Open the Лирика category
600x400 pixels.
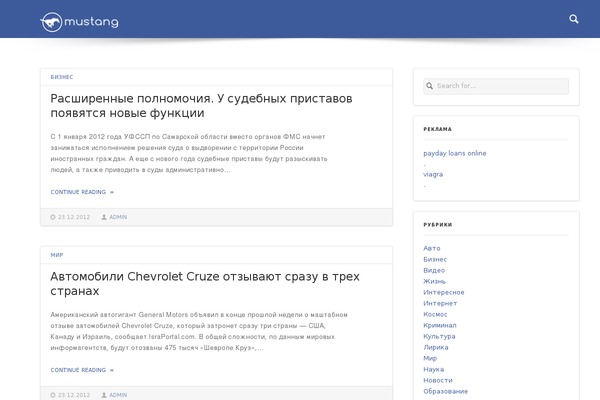tap(435, 347)
